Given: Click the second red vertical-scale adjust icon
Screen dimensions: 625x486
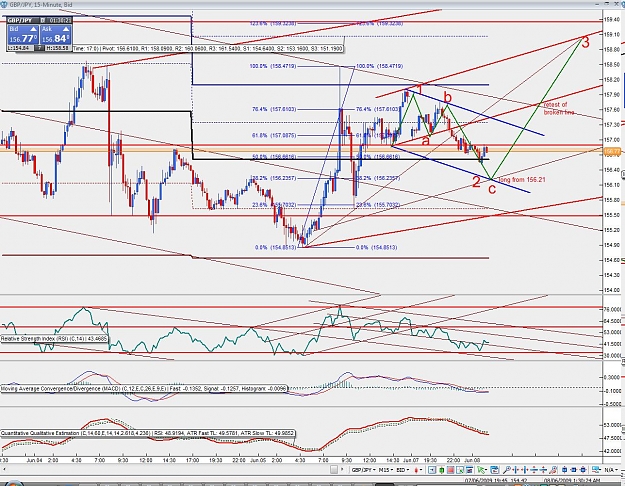Looking at the screenshot, I should coord(543,470).
